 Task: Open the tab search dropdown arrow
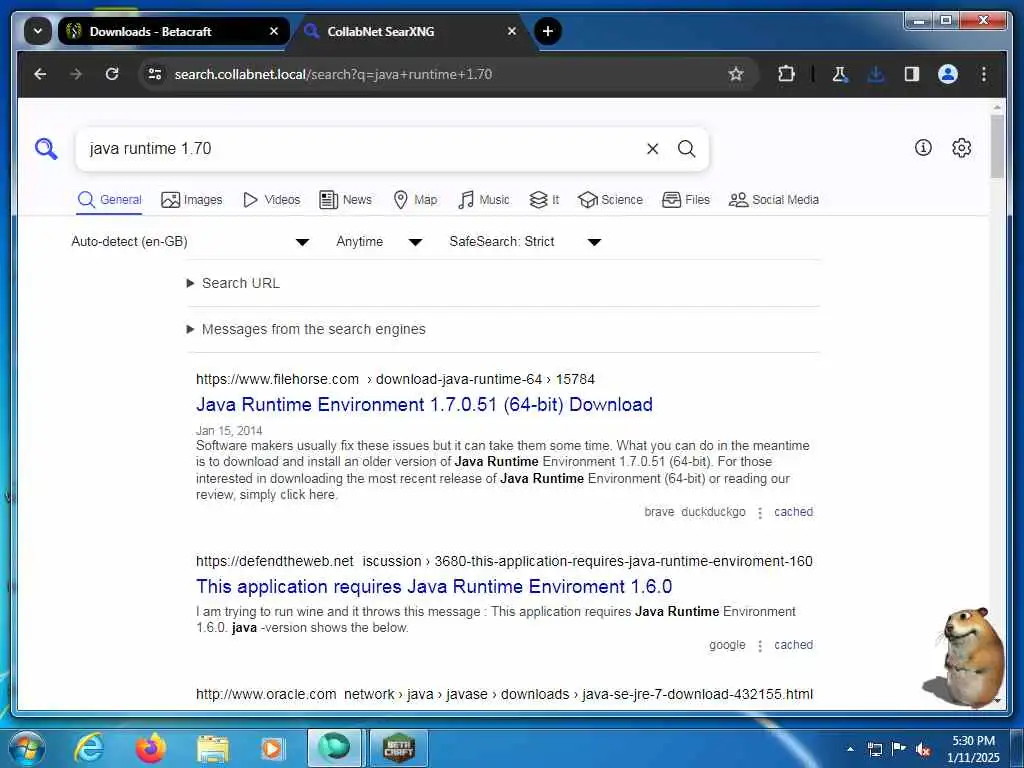pyautogui.click(x=38, y=31)
